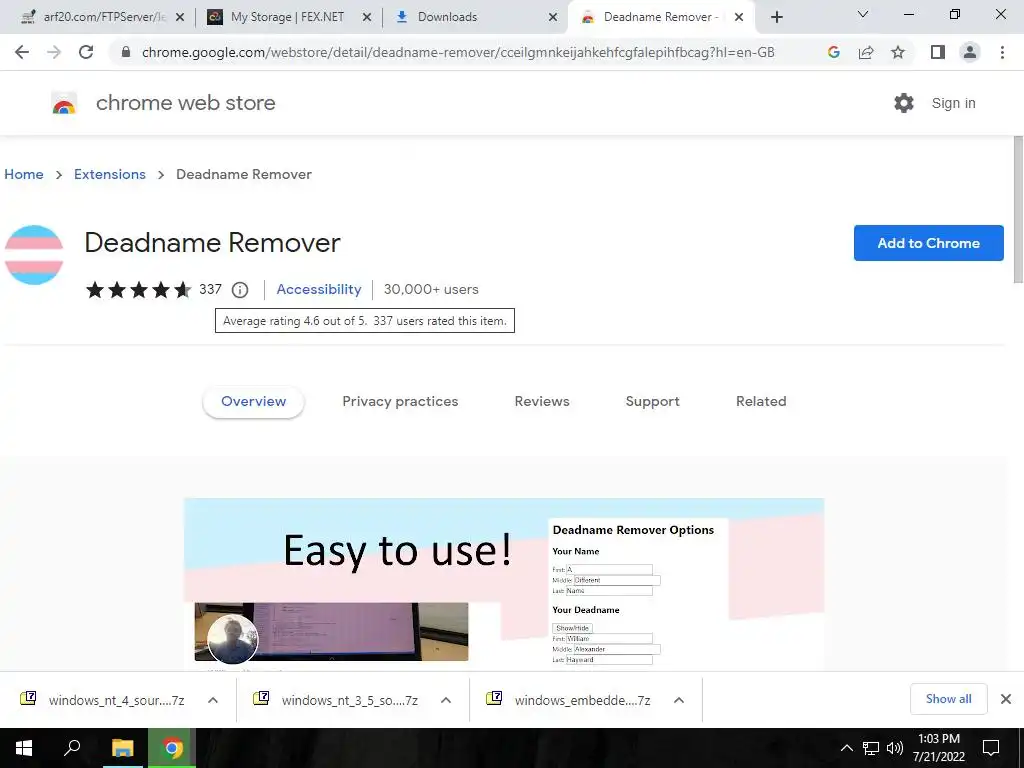Open the Privacy practices tab
Viewport: 1024px width, 768px height.
pos(400,402)
